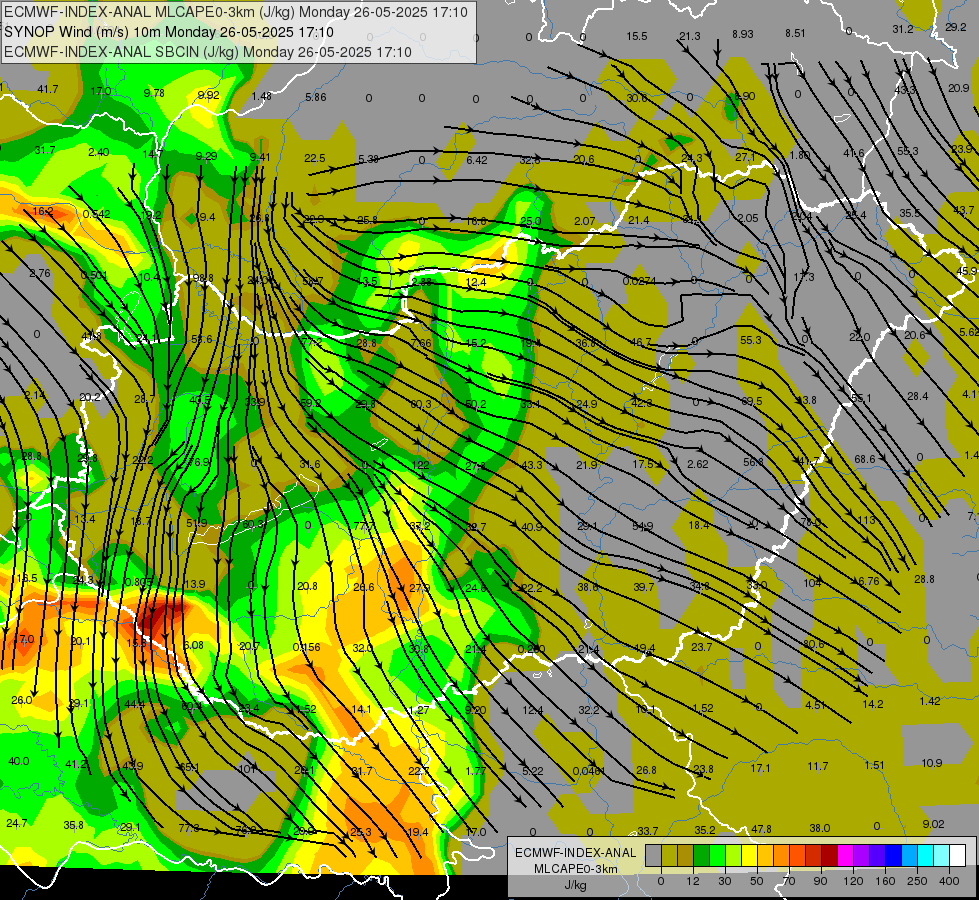This screenshot has width=979, height=900.
Task: Click the map value '98.8'
Action: coord(203,278)
